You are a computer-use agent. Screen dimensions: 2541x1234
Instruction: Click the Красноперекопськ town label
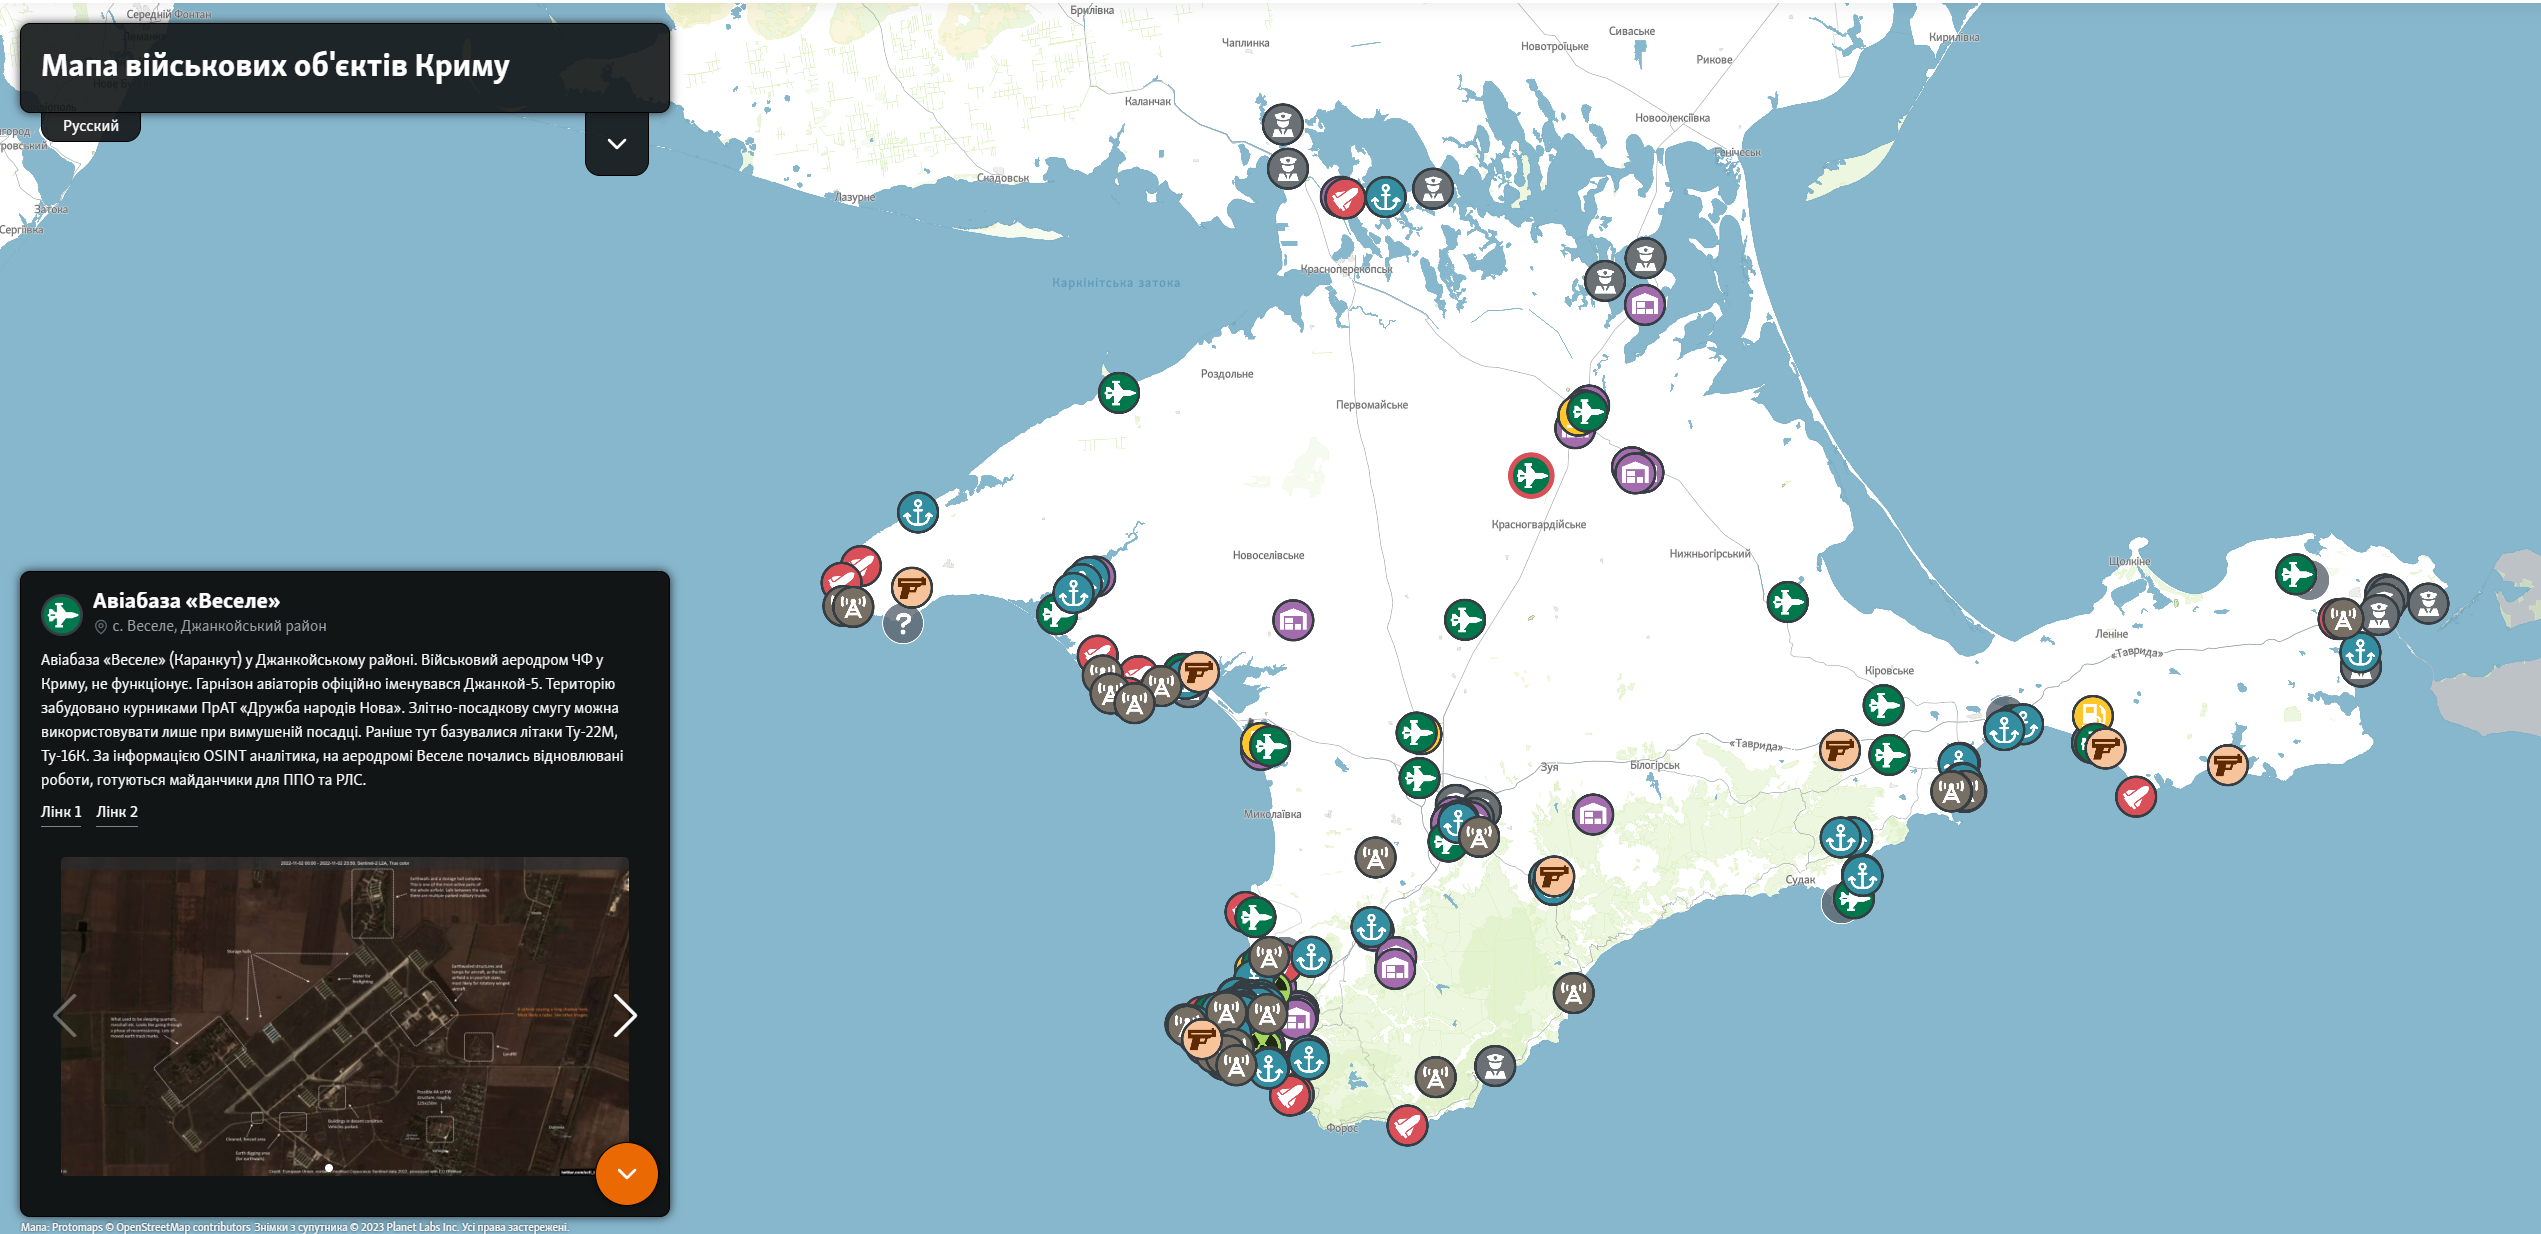pyautogui.click(x=1346, y=269)
